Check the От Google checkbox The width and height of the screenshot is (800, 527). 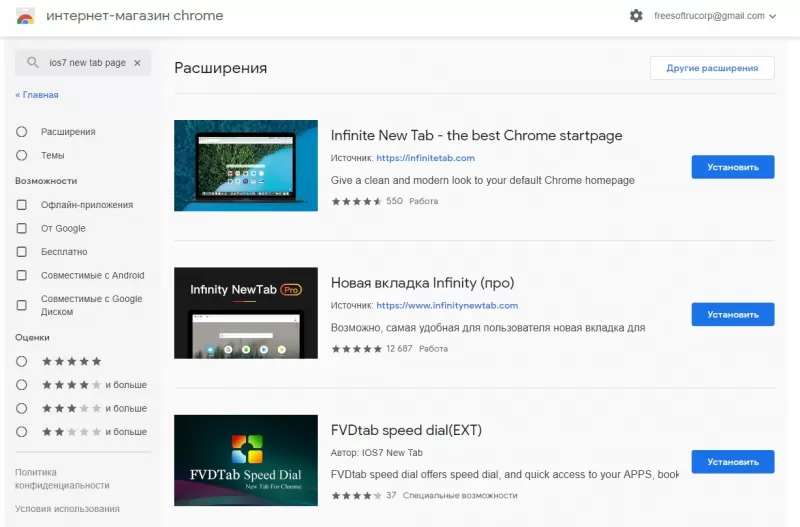pos(21,228)
